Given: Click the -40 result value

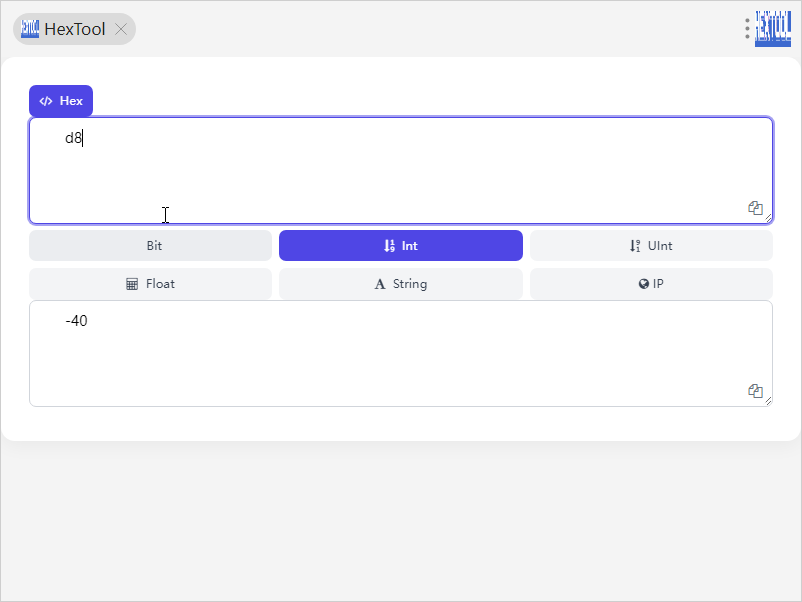Looking at the screenshot, I should tap(76, 321).
